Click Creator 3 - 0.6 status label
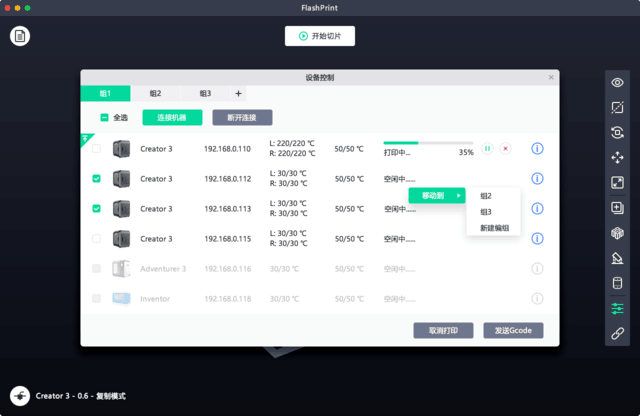Image resolution: width=640 pixels, height=416 pixels. point(80,396)
